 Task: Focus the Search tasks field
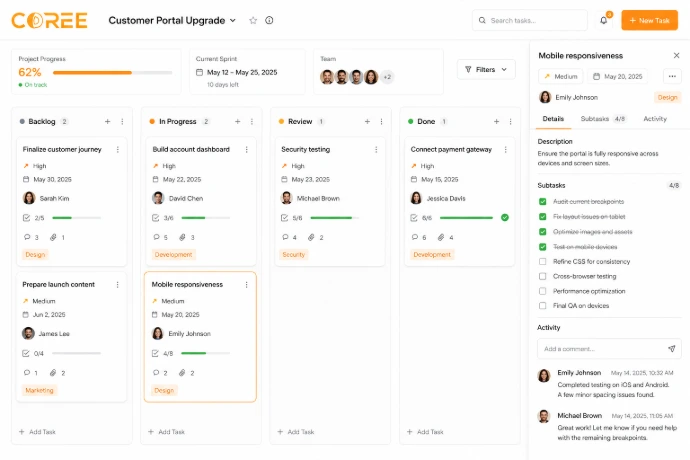[530, 20]
